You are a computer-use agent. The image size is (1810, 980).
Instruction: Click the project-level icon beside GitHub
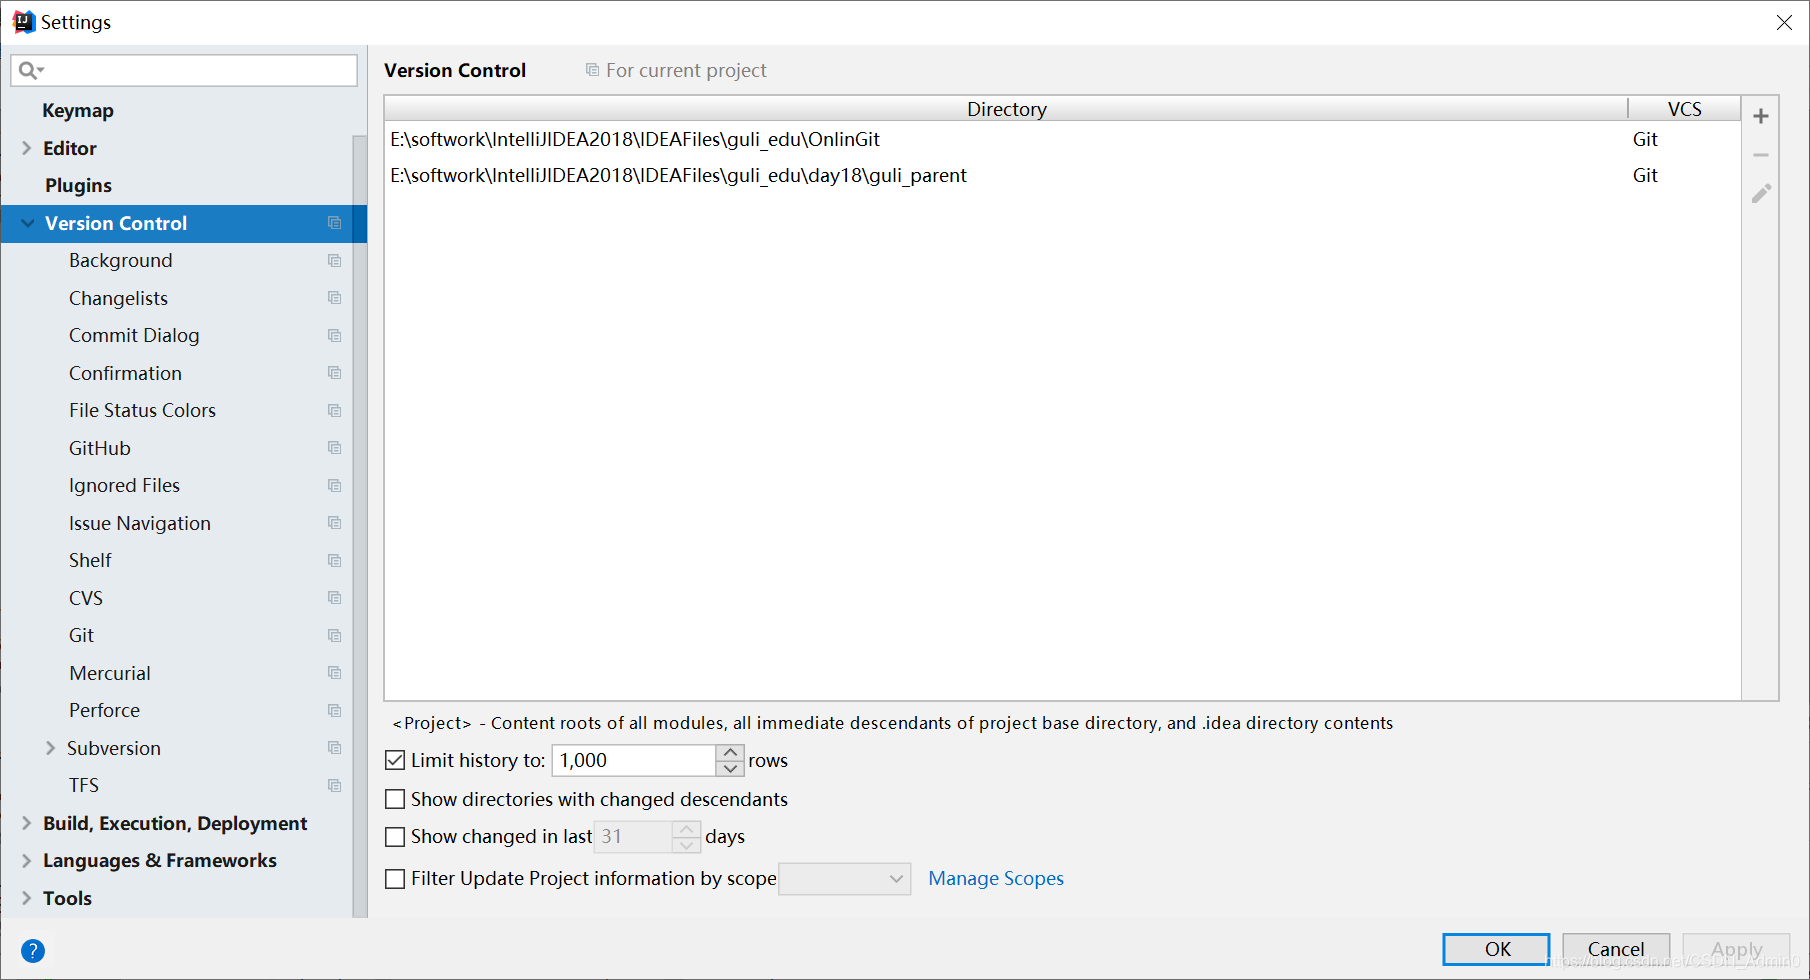coord(335,448)
